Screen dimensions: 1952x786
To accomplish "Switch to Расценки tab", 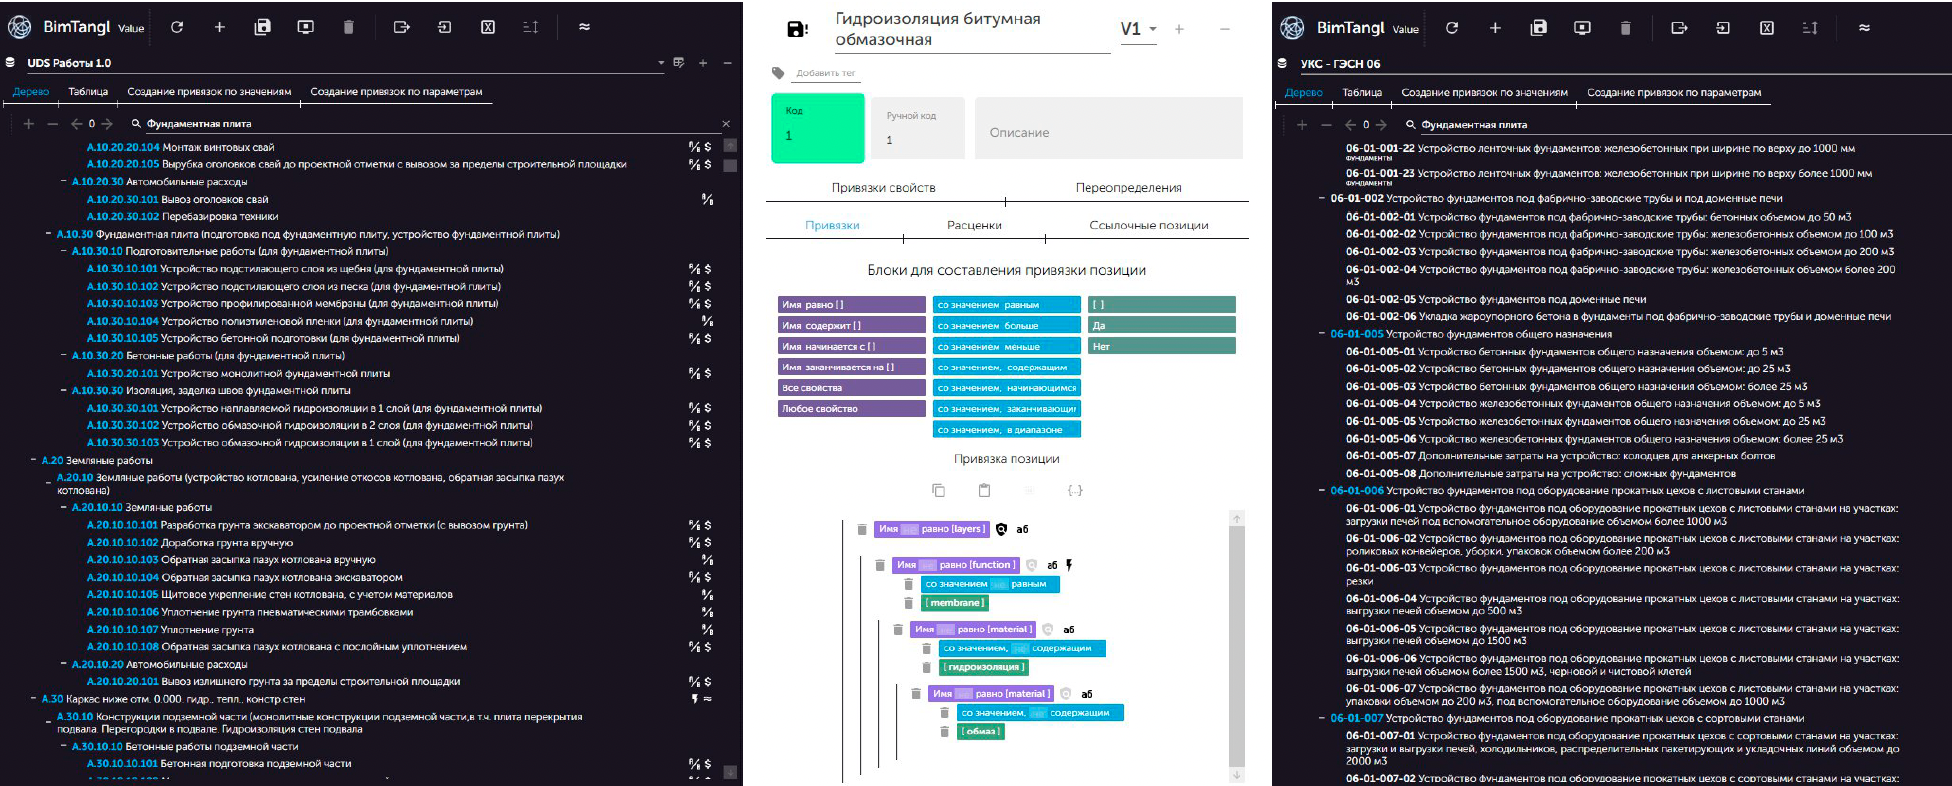I will click(x=974, y=225).
